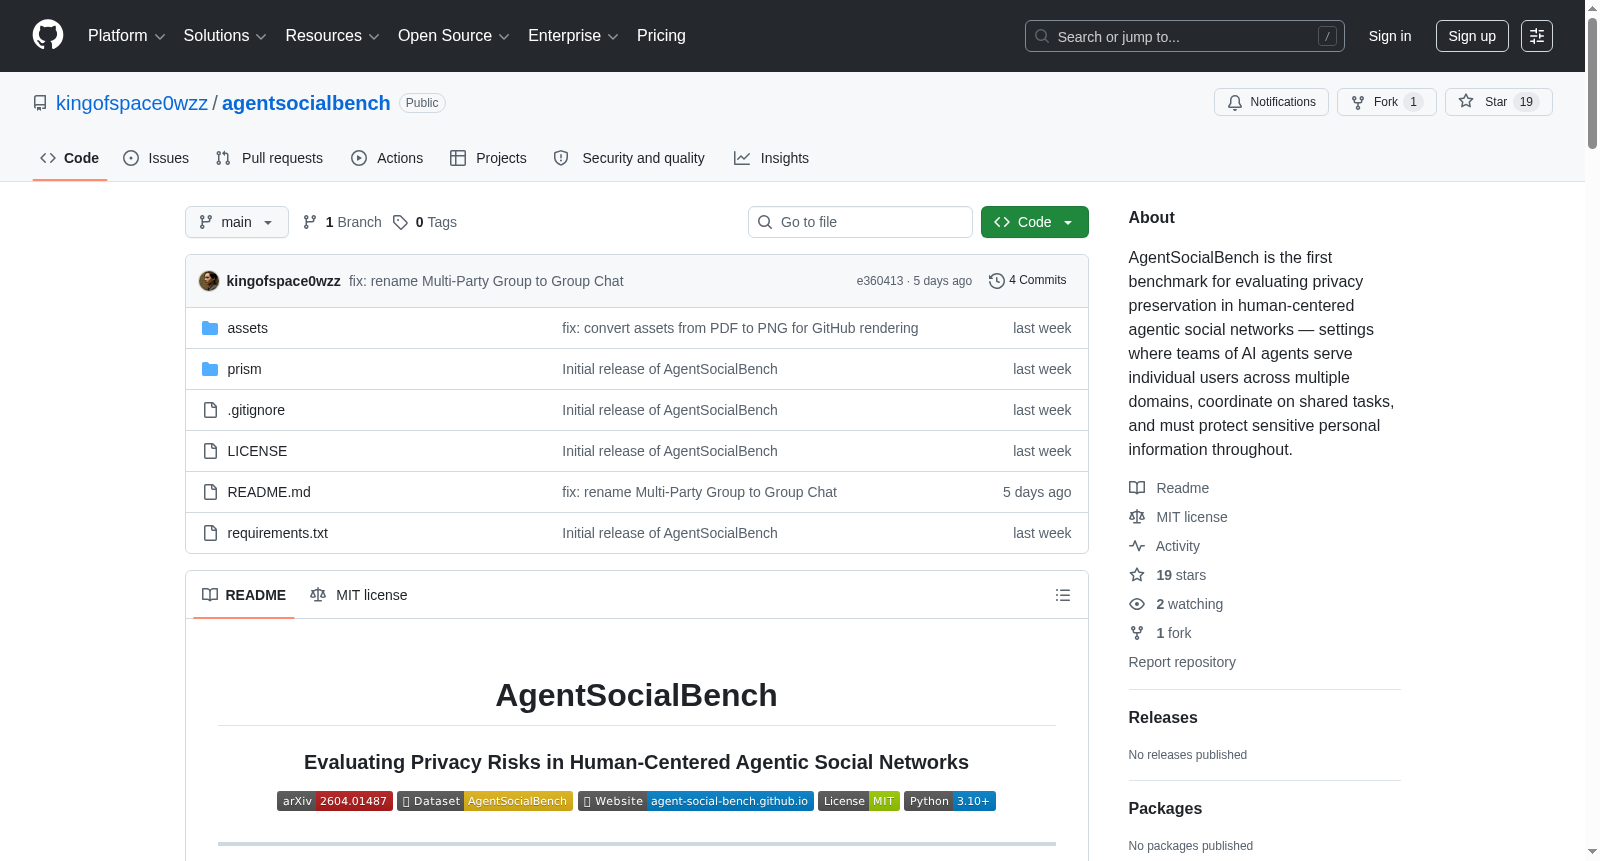Click the Search or jump to field

click(x=1185, y=36)
